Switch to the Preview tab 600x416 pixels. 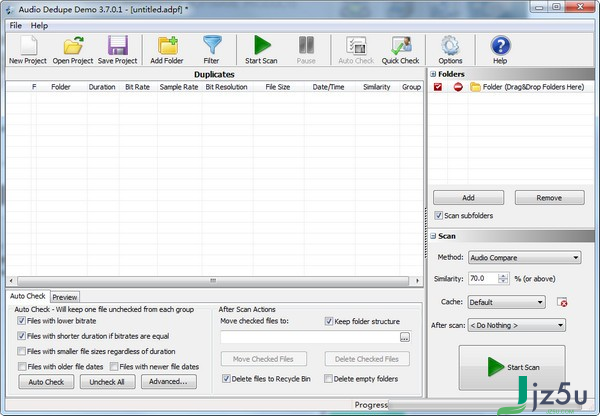(x=65, y=297)
